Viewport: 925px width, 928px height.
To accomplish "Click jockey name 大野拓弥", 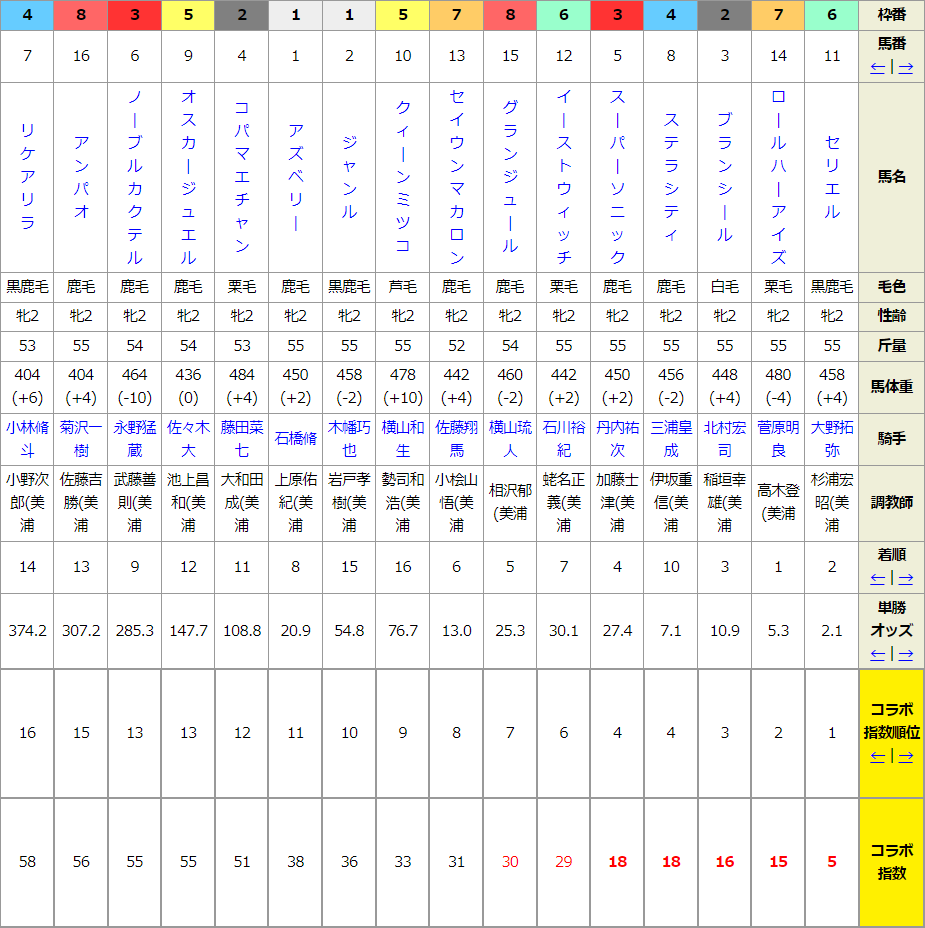I will 832,437.
